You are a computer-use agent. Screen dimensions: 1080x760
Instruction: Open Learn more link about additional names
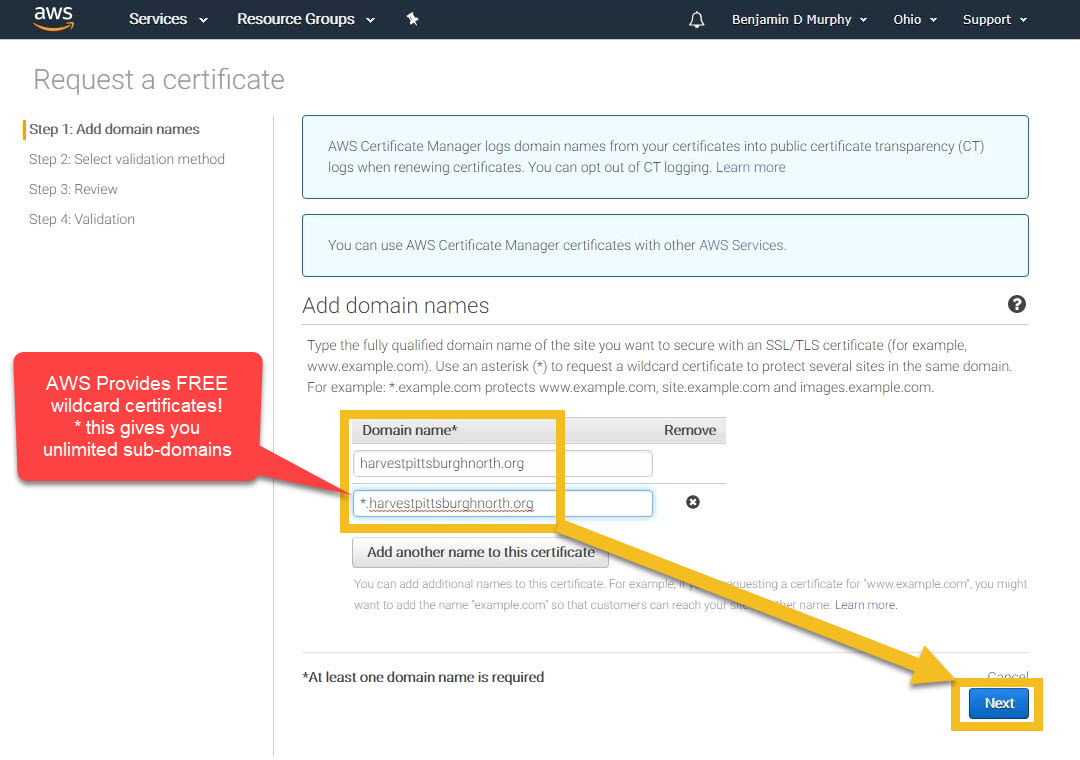tap(865, 605)
